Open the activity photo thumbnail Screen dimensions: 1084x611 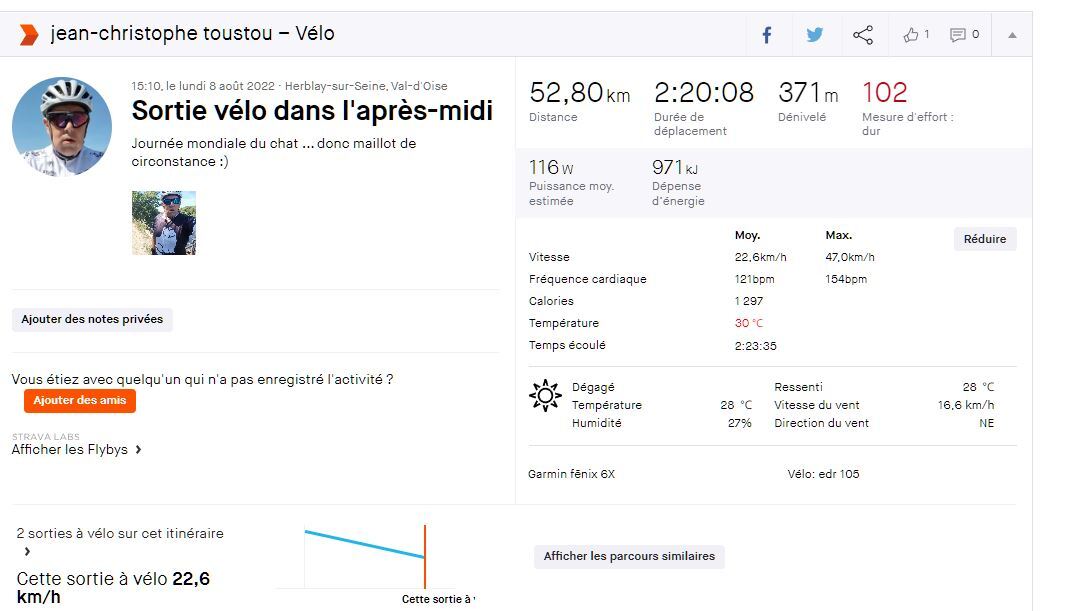click(x=164, y=223)
